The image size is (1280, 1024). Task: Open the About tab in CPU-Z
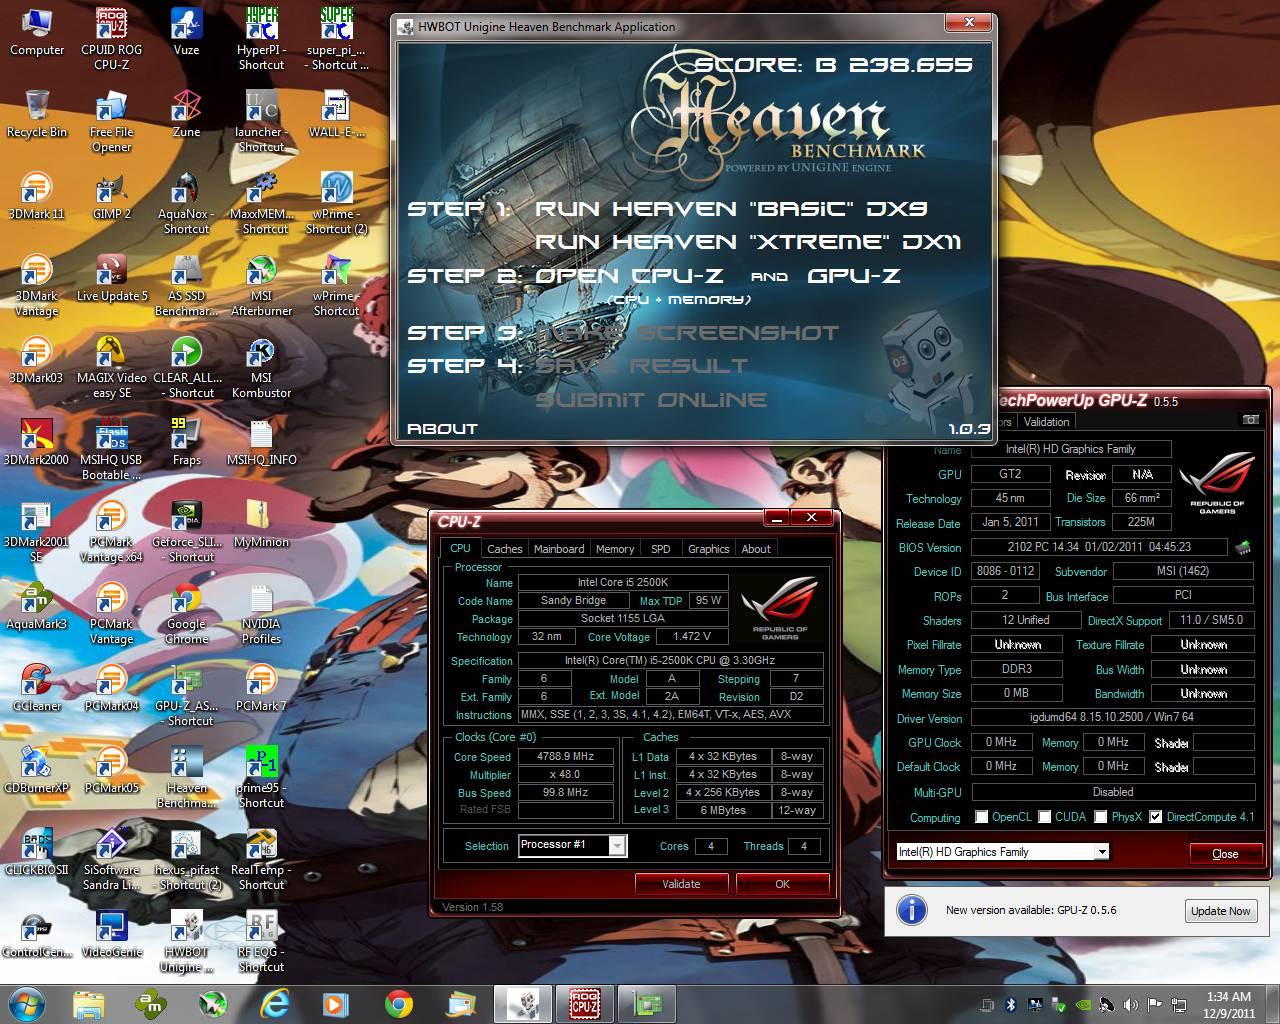click(x=756, y=549)
